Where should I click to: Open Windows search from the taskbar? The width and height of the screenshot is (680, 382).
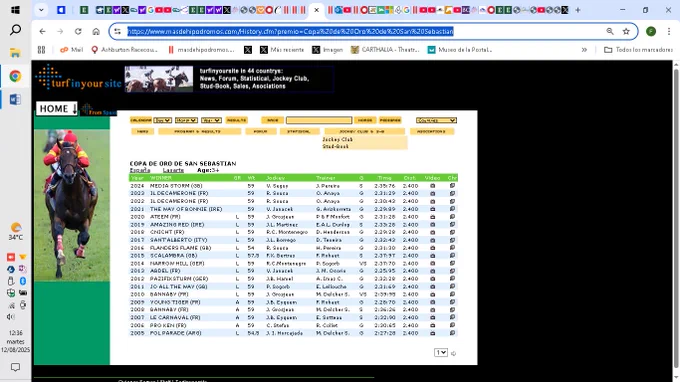(x=15, y=30)
